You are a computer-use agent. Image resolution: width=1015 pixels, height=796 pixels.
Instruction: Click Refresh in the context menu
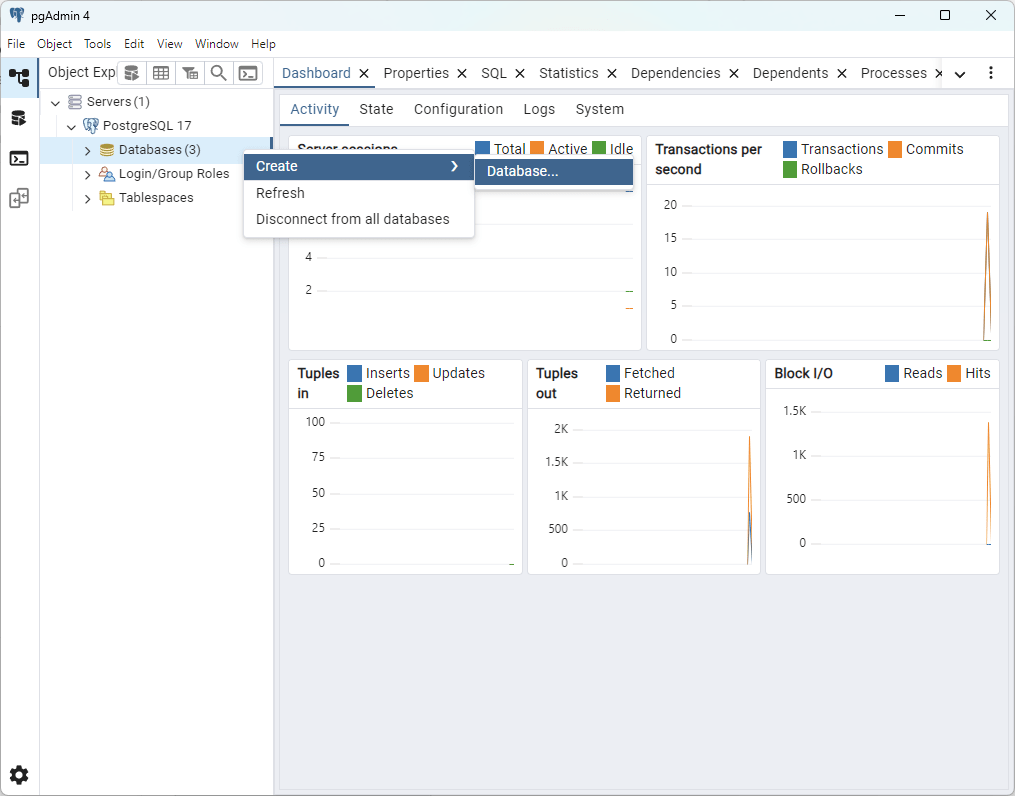280,193
